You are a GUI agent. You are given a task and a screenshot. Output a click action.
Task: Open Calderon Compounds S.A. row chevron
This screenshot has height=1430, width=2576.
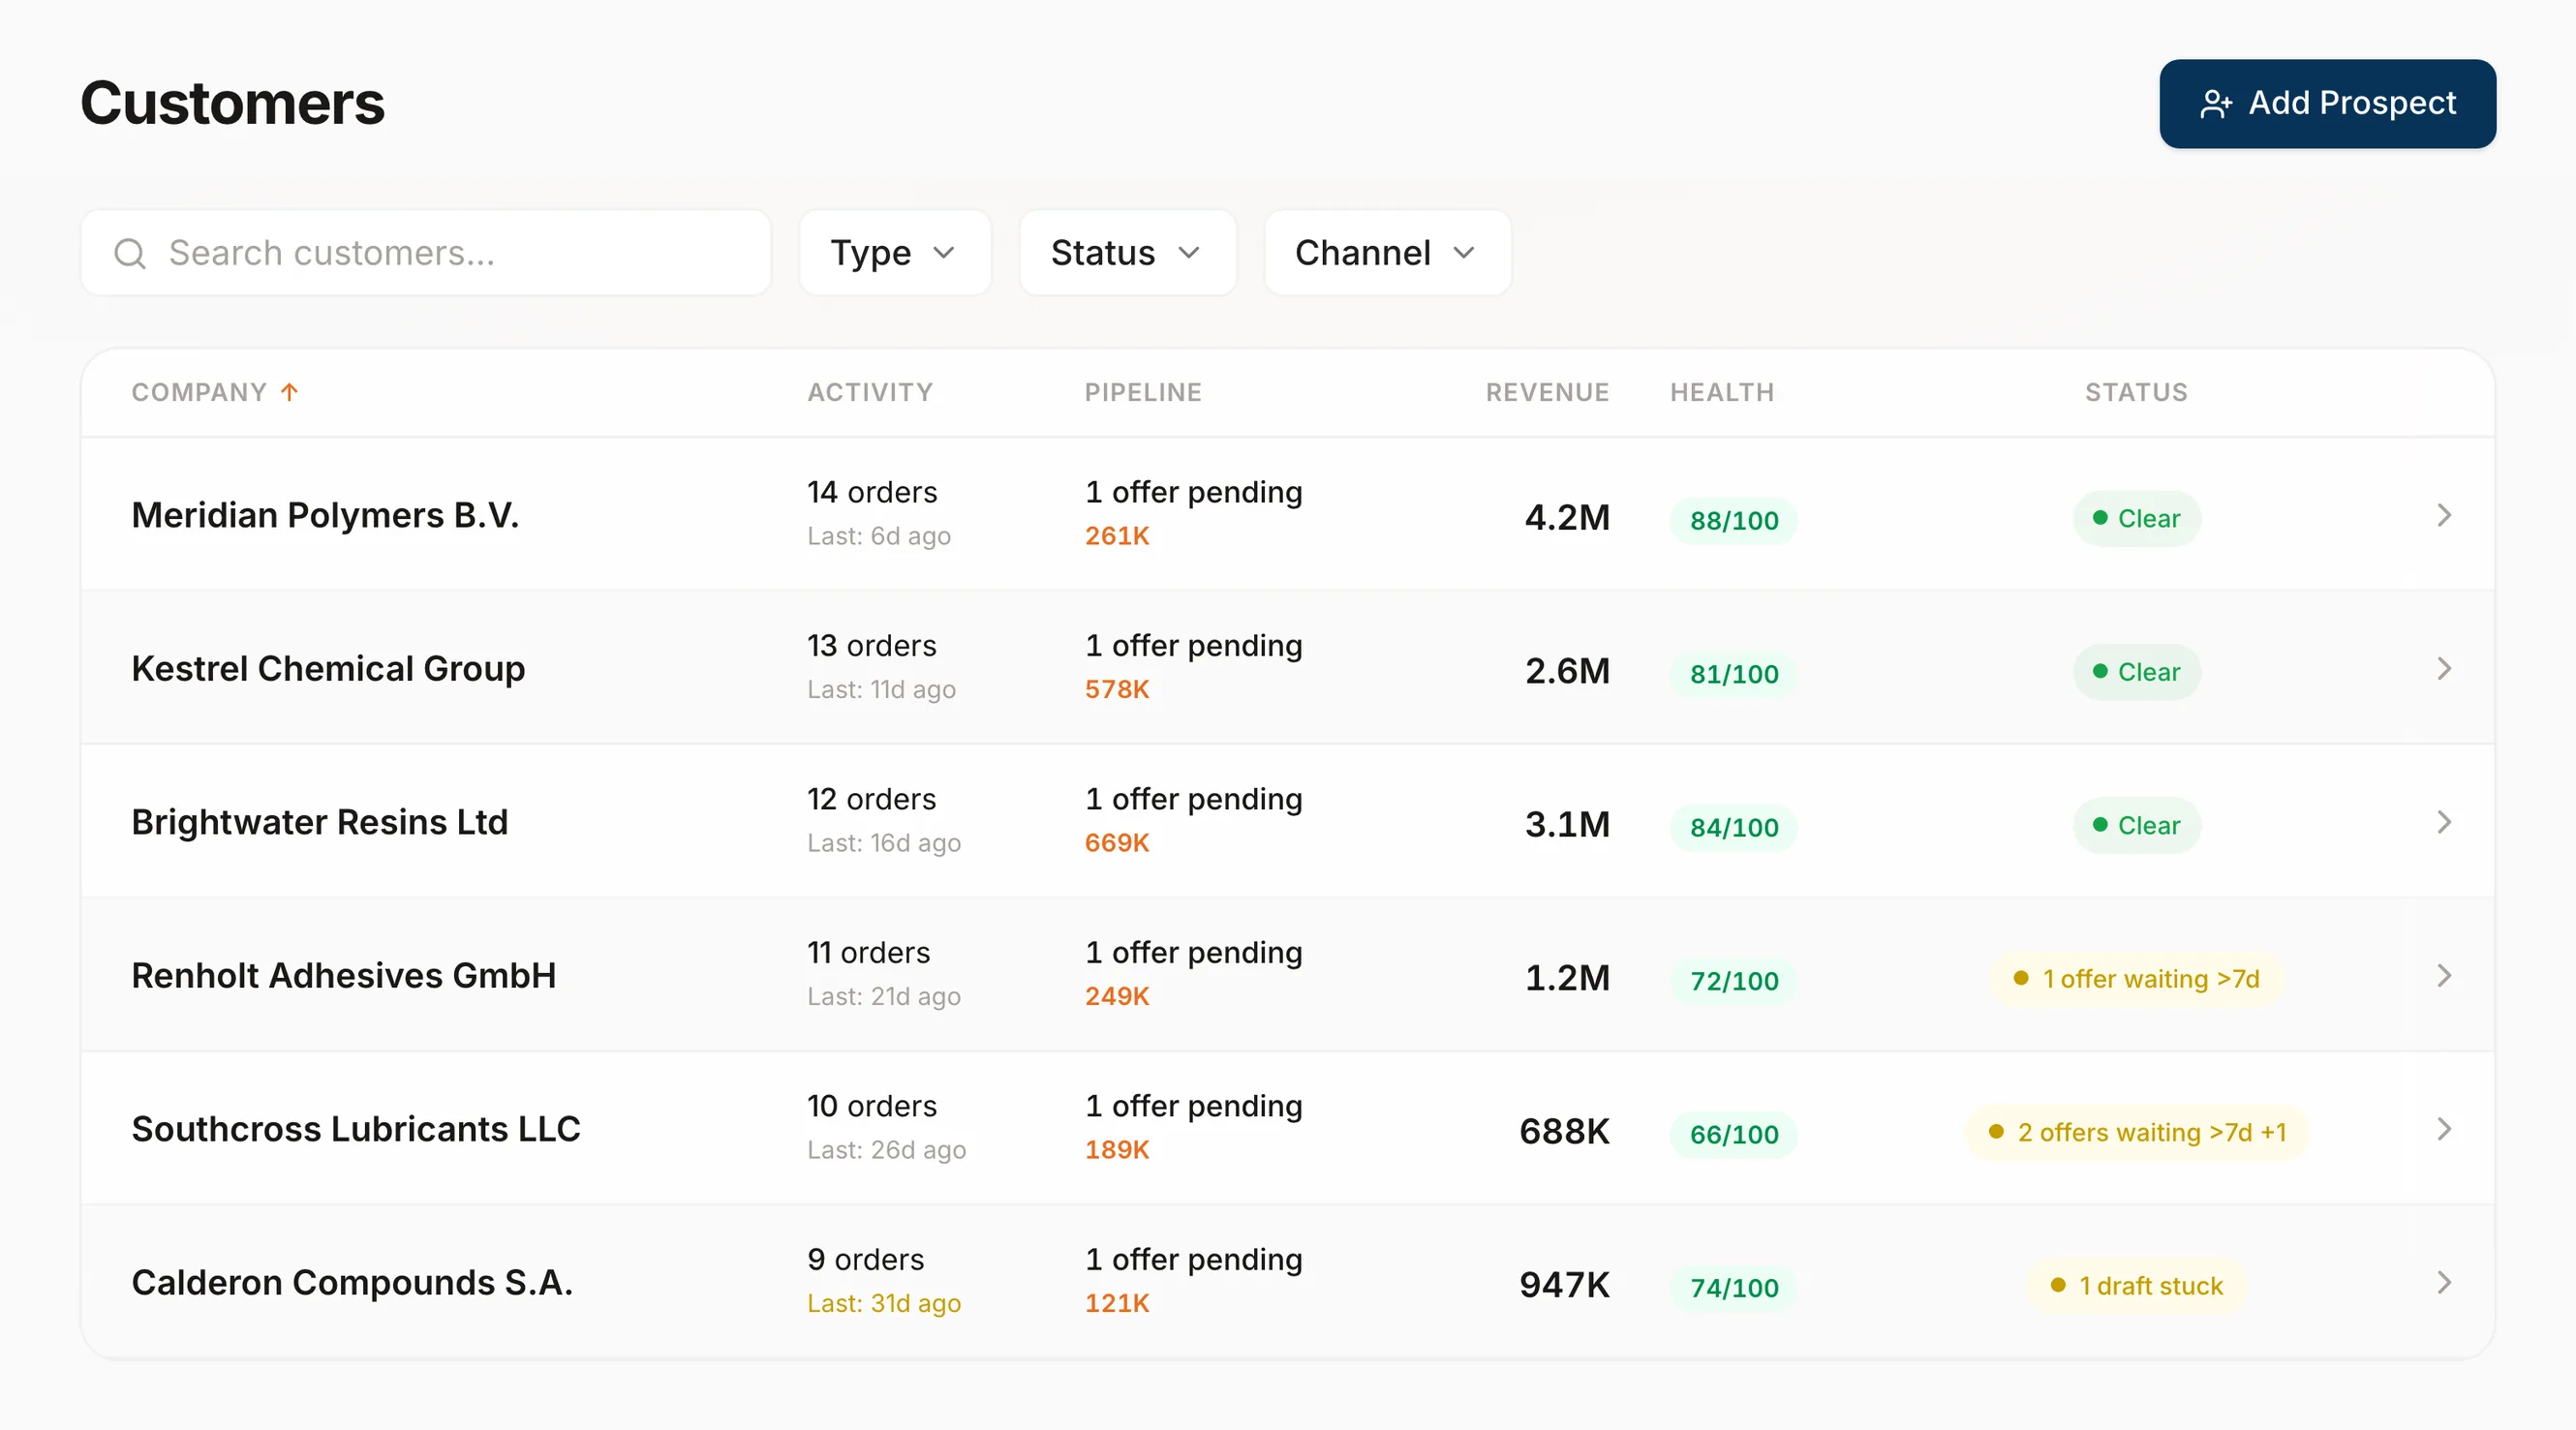click(x=2444, y=1282)
